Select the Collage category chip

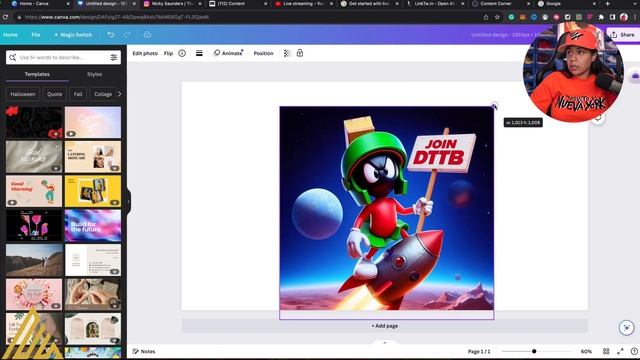point(103,94)
